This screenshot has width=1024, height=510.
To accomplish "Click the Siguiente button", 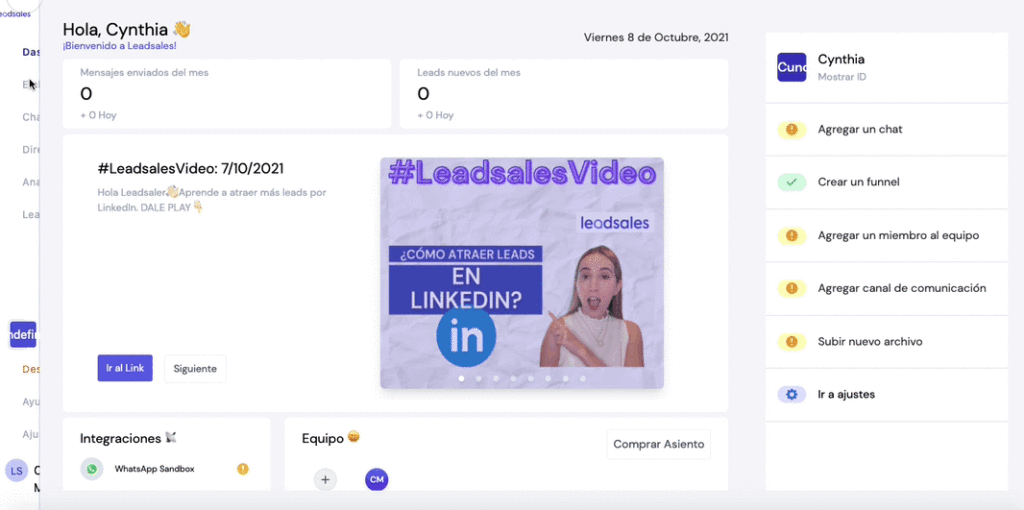I will (x=195, y=368).
